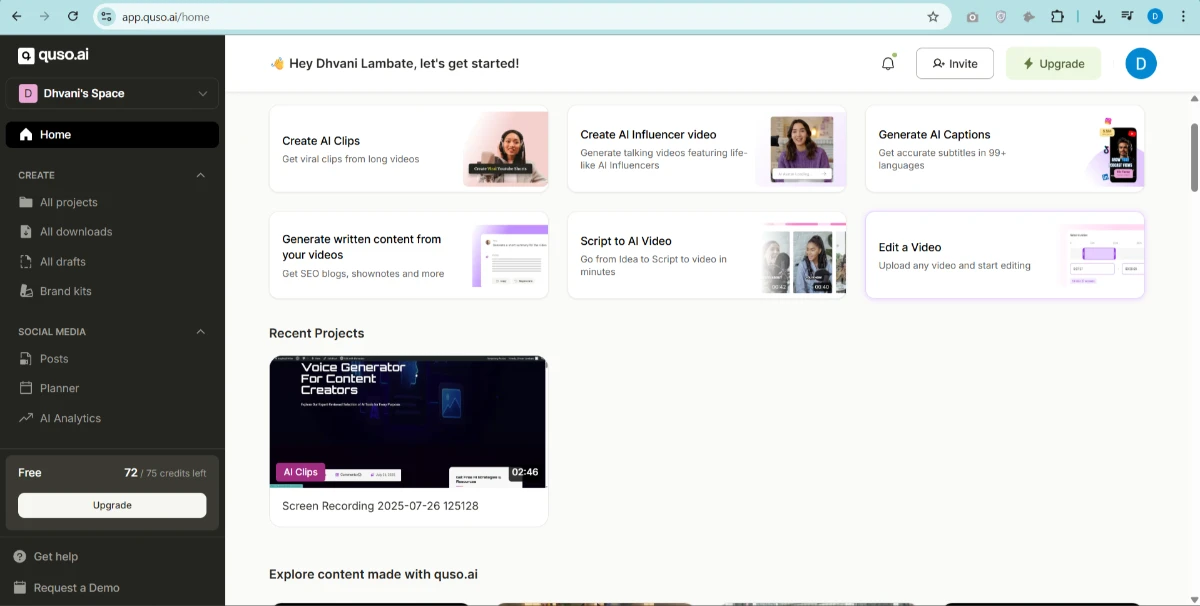Click the AI Analytics chart icon

pos(26,418)
